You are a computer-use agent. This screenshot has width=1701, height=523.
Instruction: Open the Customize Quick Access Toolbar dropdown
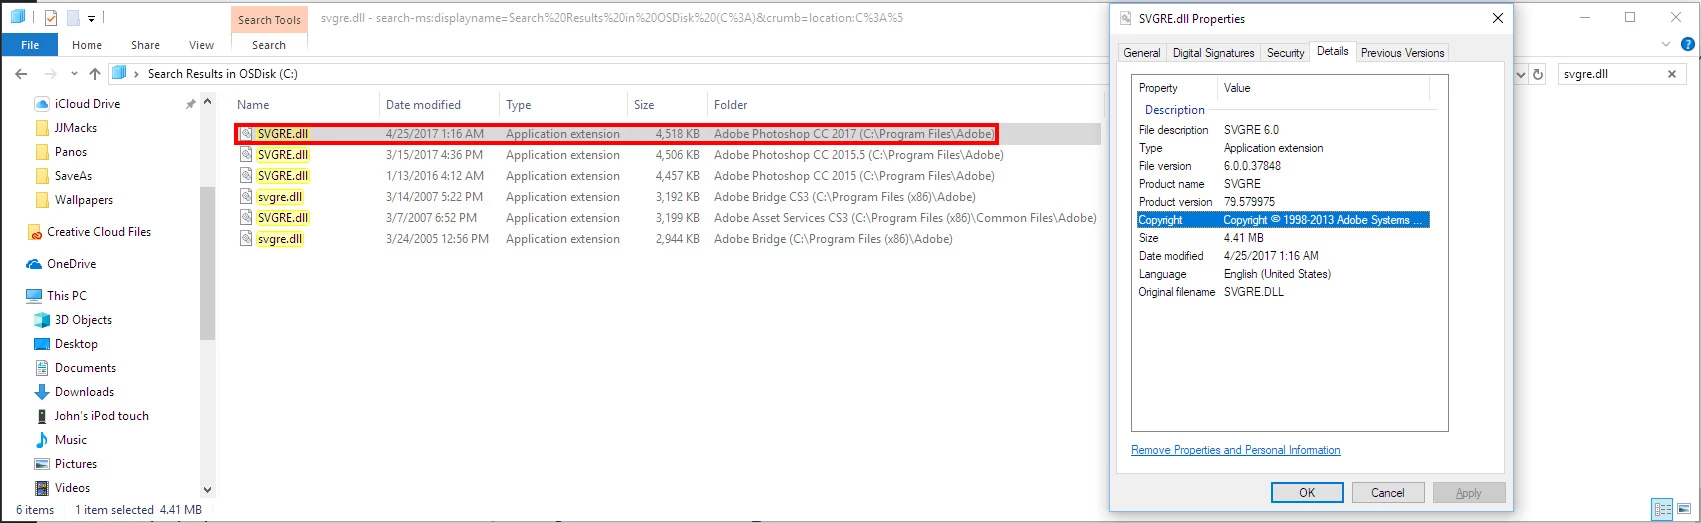click(91, 18)
